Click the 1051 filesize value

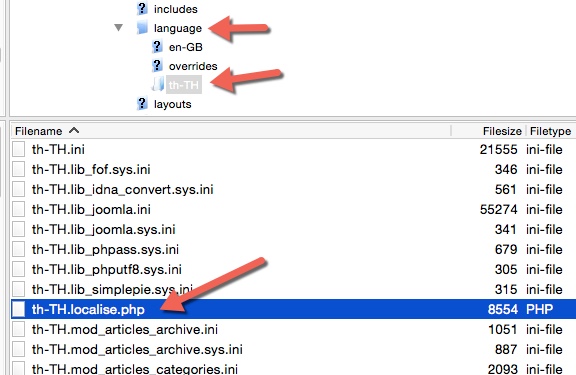[503, 329]
